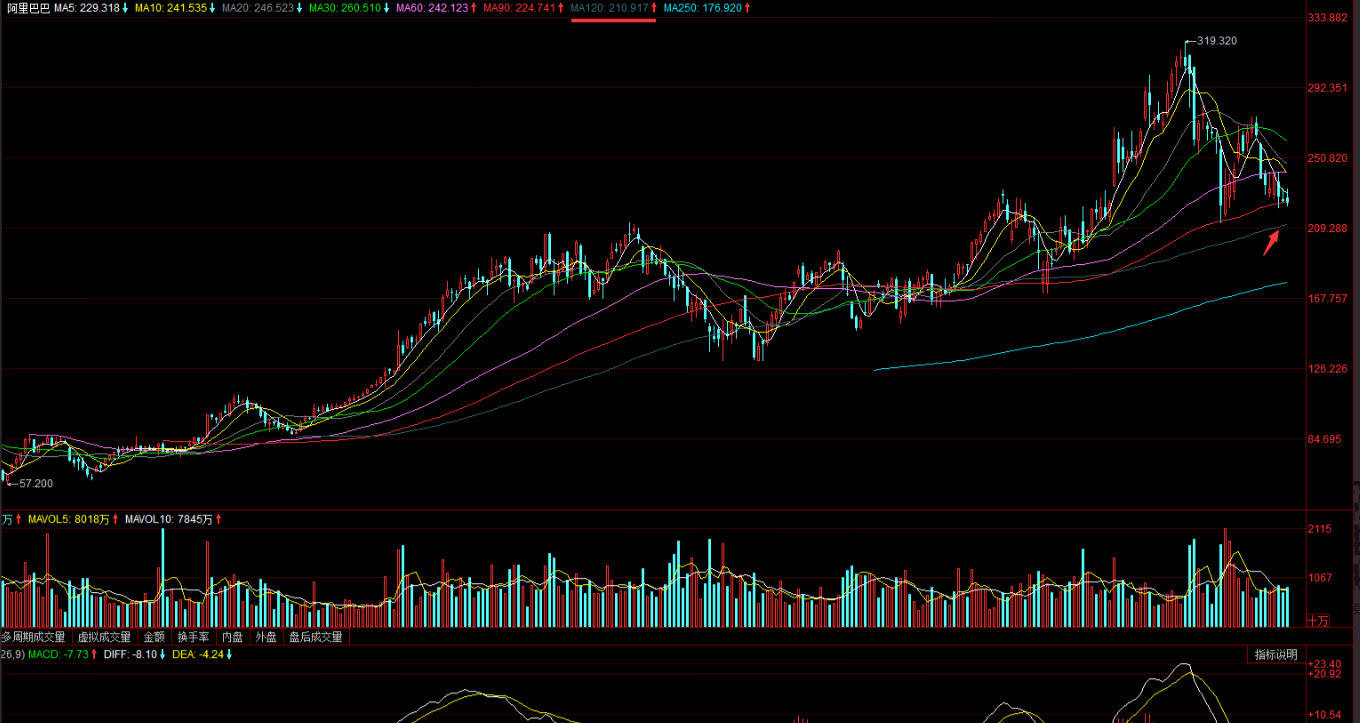Image resolution: width=1360 pixels, height=723 pixels.
Task: Click the 十万 volume unit label
Action: [1318, 621]
